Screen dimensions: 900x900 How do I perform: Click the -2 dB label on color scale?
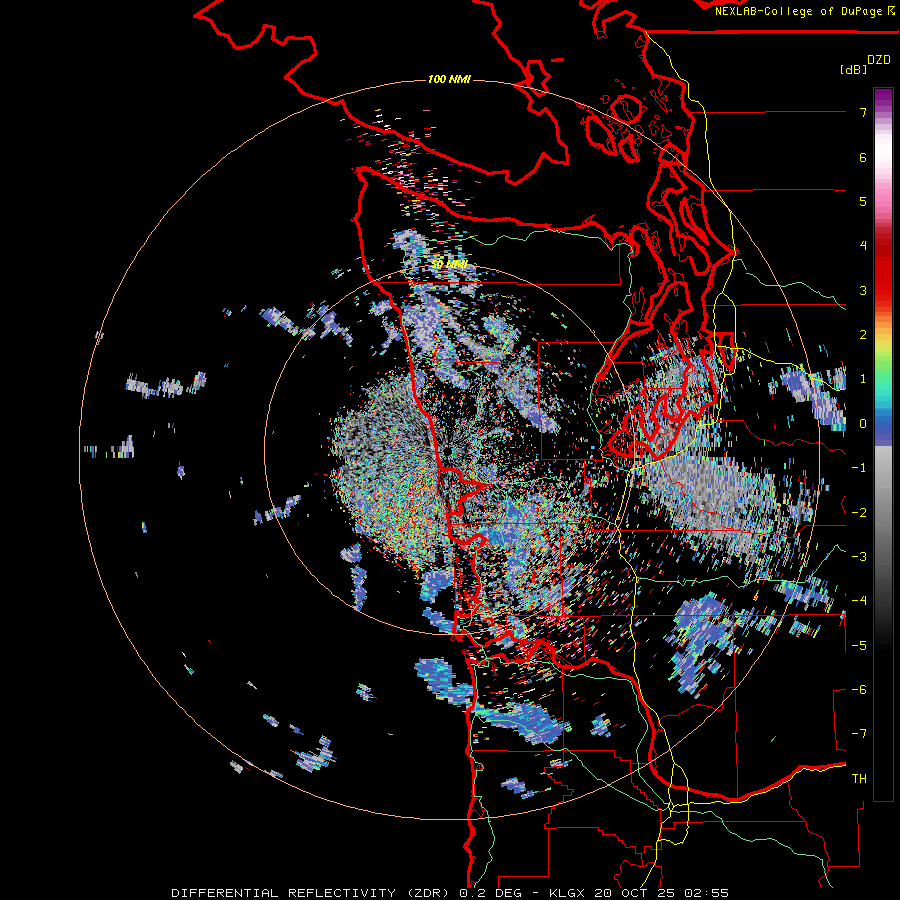pos(859,513)
